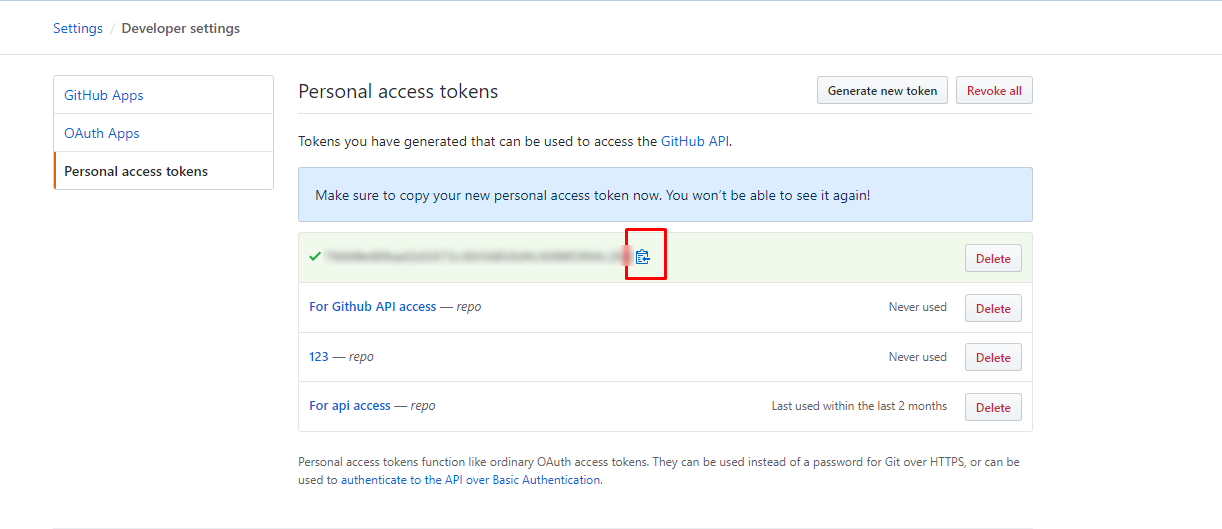Open the GitHub API link
The image size is (1222, 529).
coord(695,142)
